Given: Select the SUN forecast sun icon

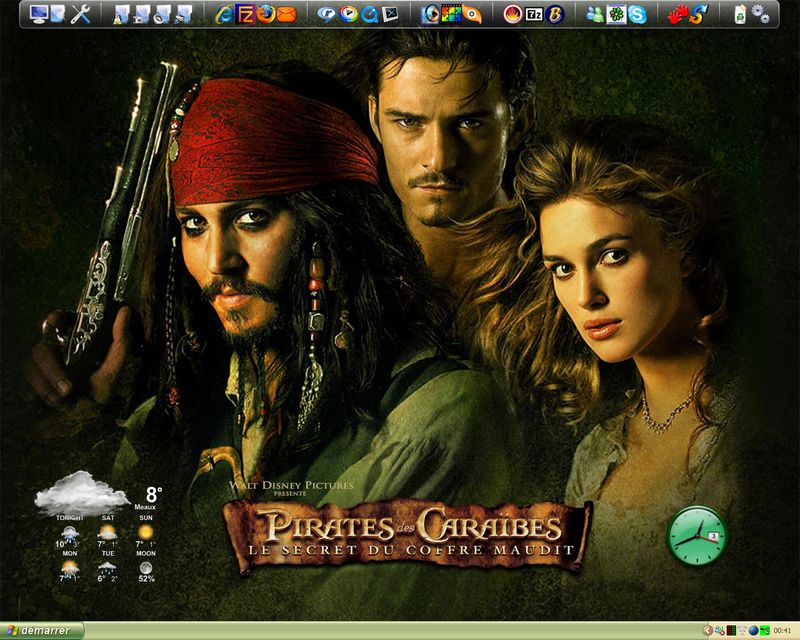Looking at the screenshot, I should click(x=146, y=532).
